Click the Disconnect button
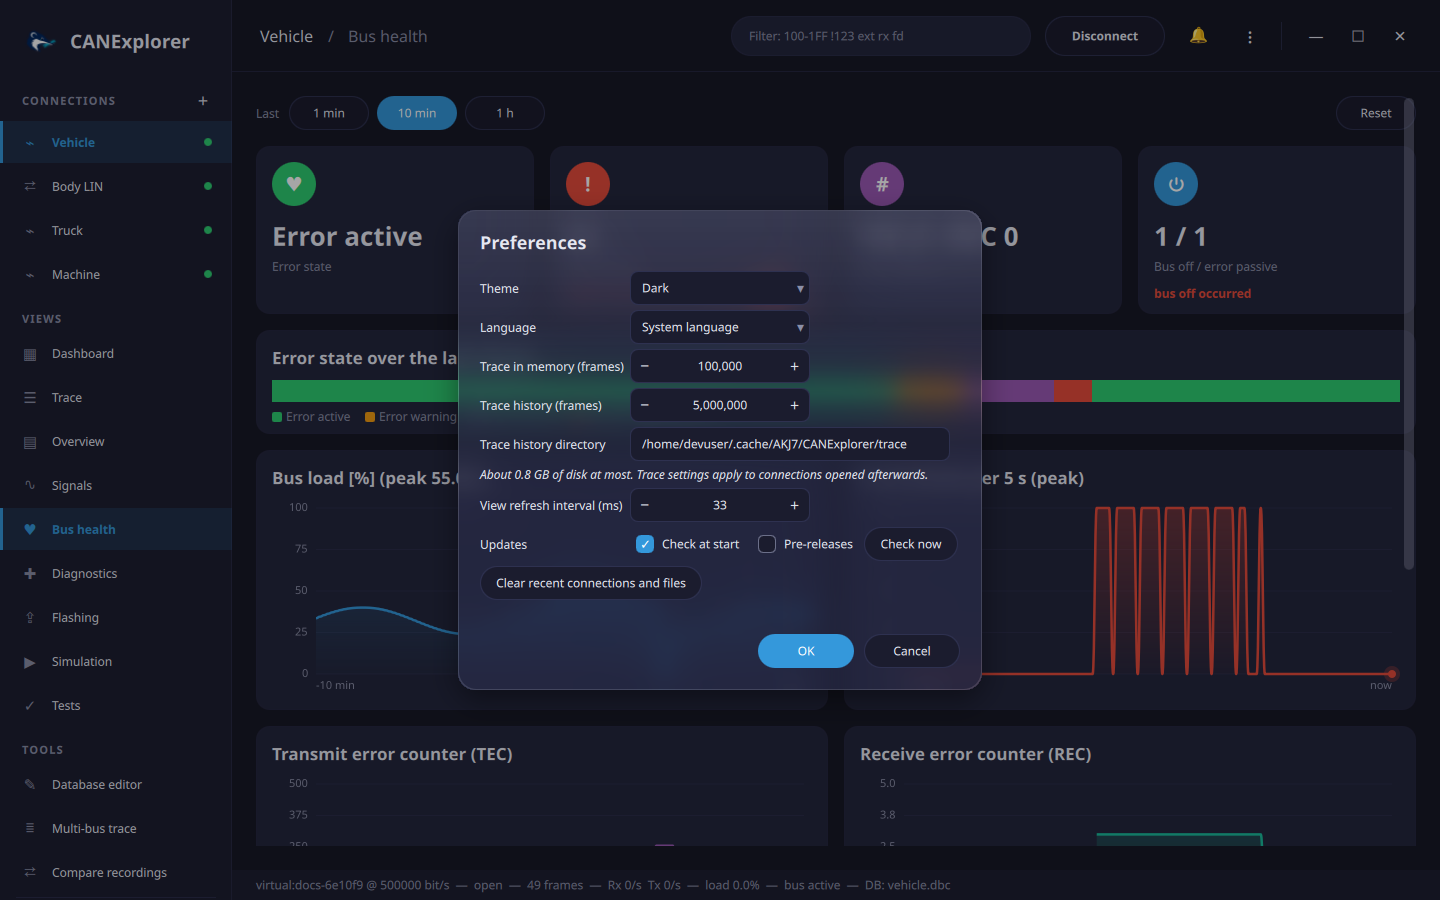 [1105, 36]
